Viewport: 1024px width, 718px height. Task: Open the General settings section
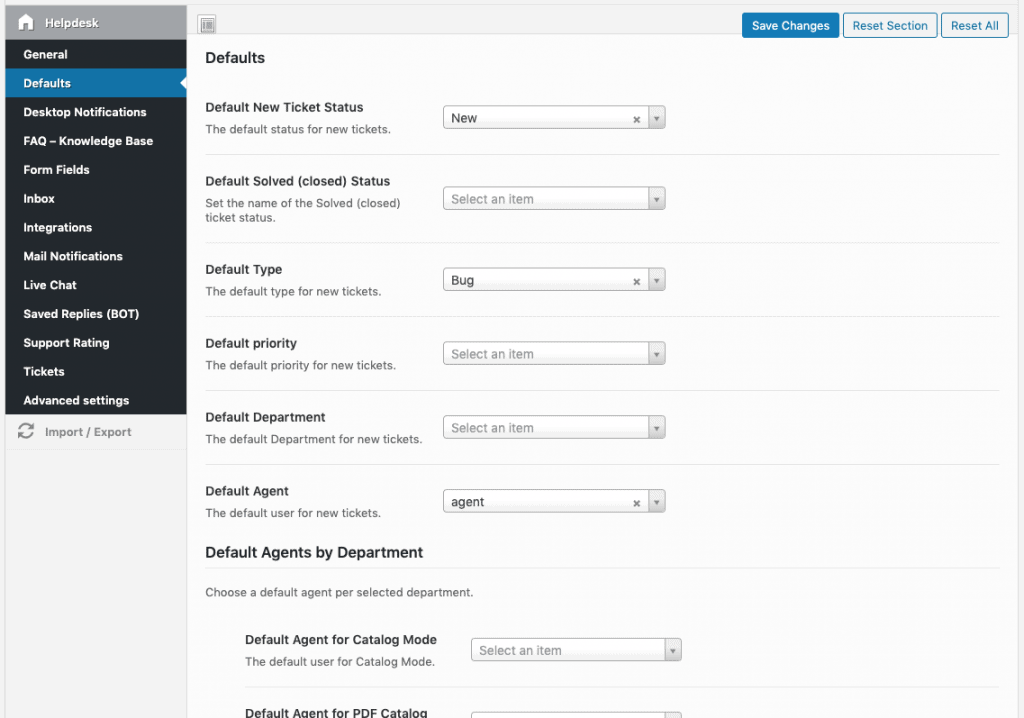(46, 54)
